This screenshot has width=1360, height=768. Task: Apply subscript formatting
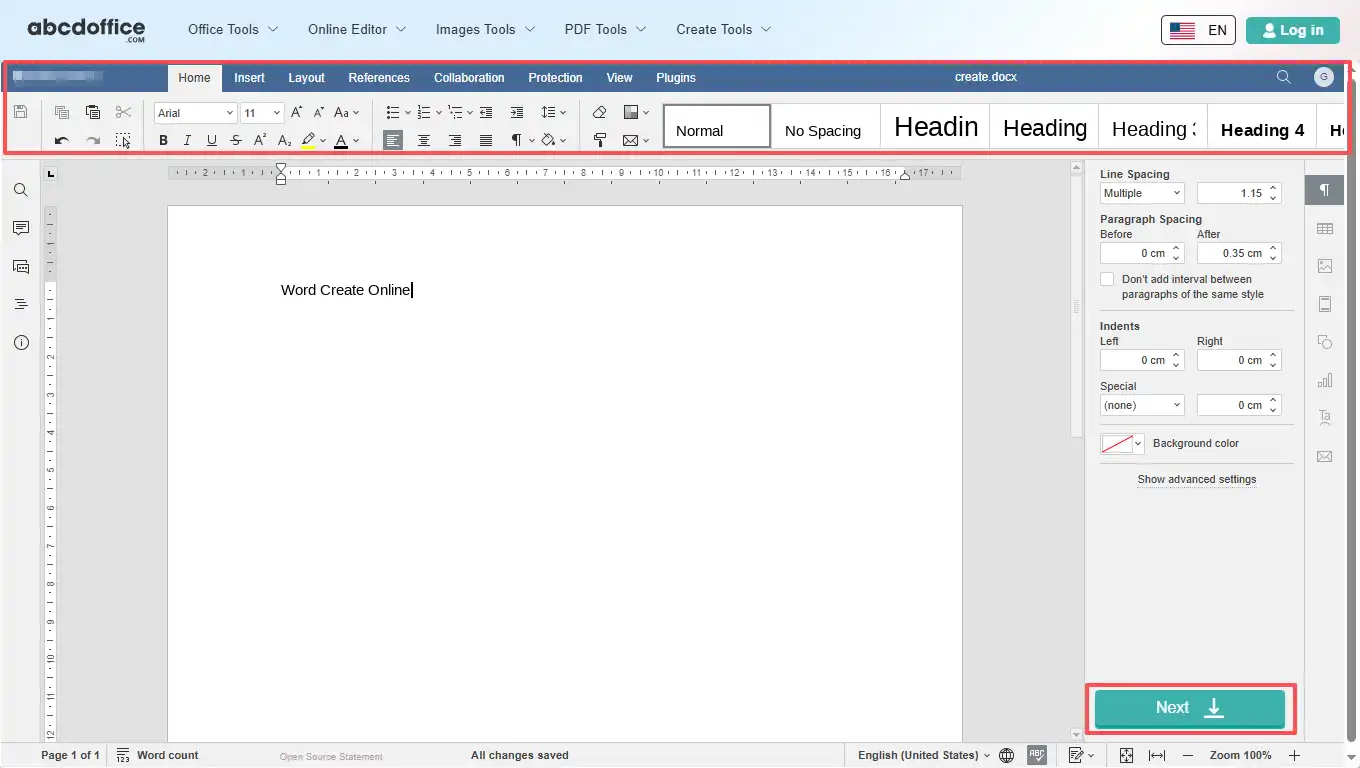284,140
